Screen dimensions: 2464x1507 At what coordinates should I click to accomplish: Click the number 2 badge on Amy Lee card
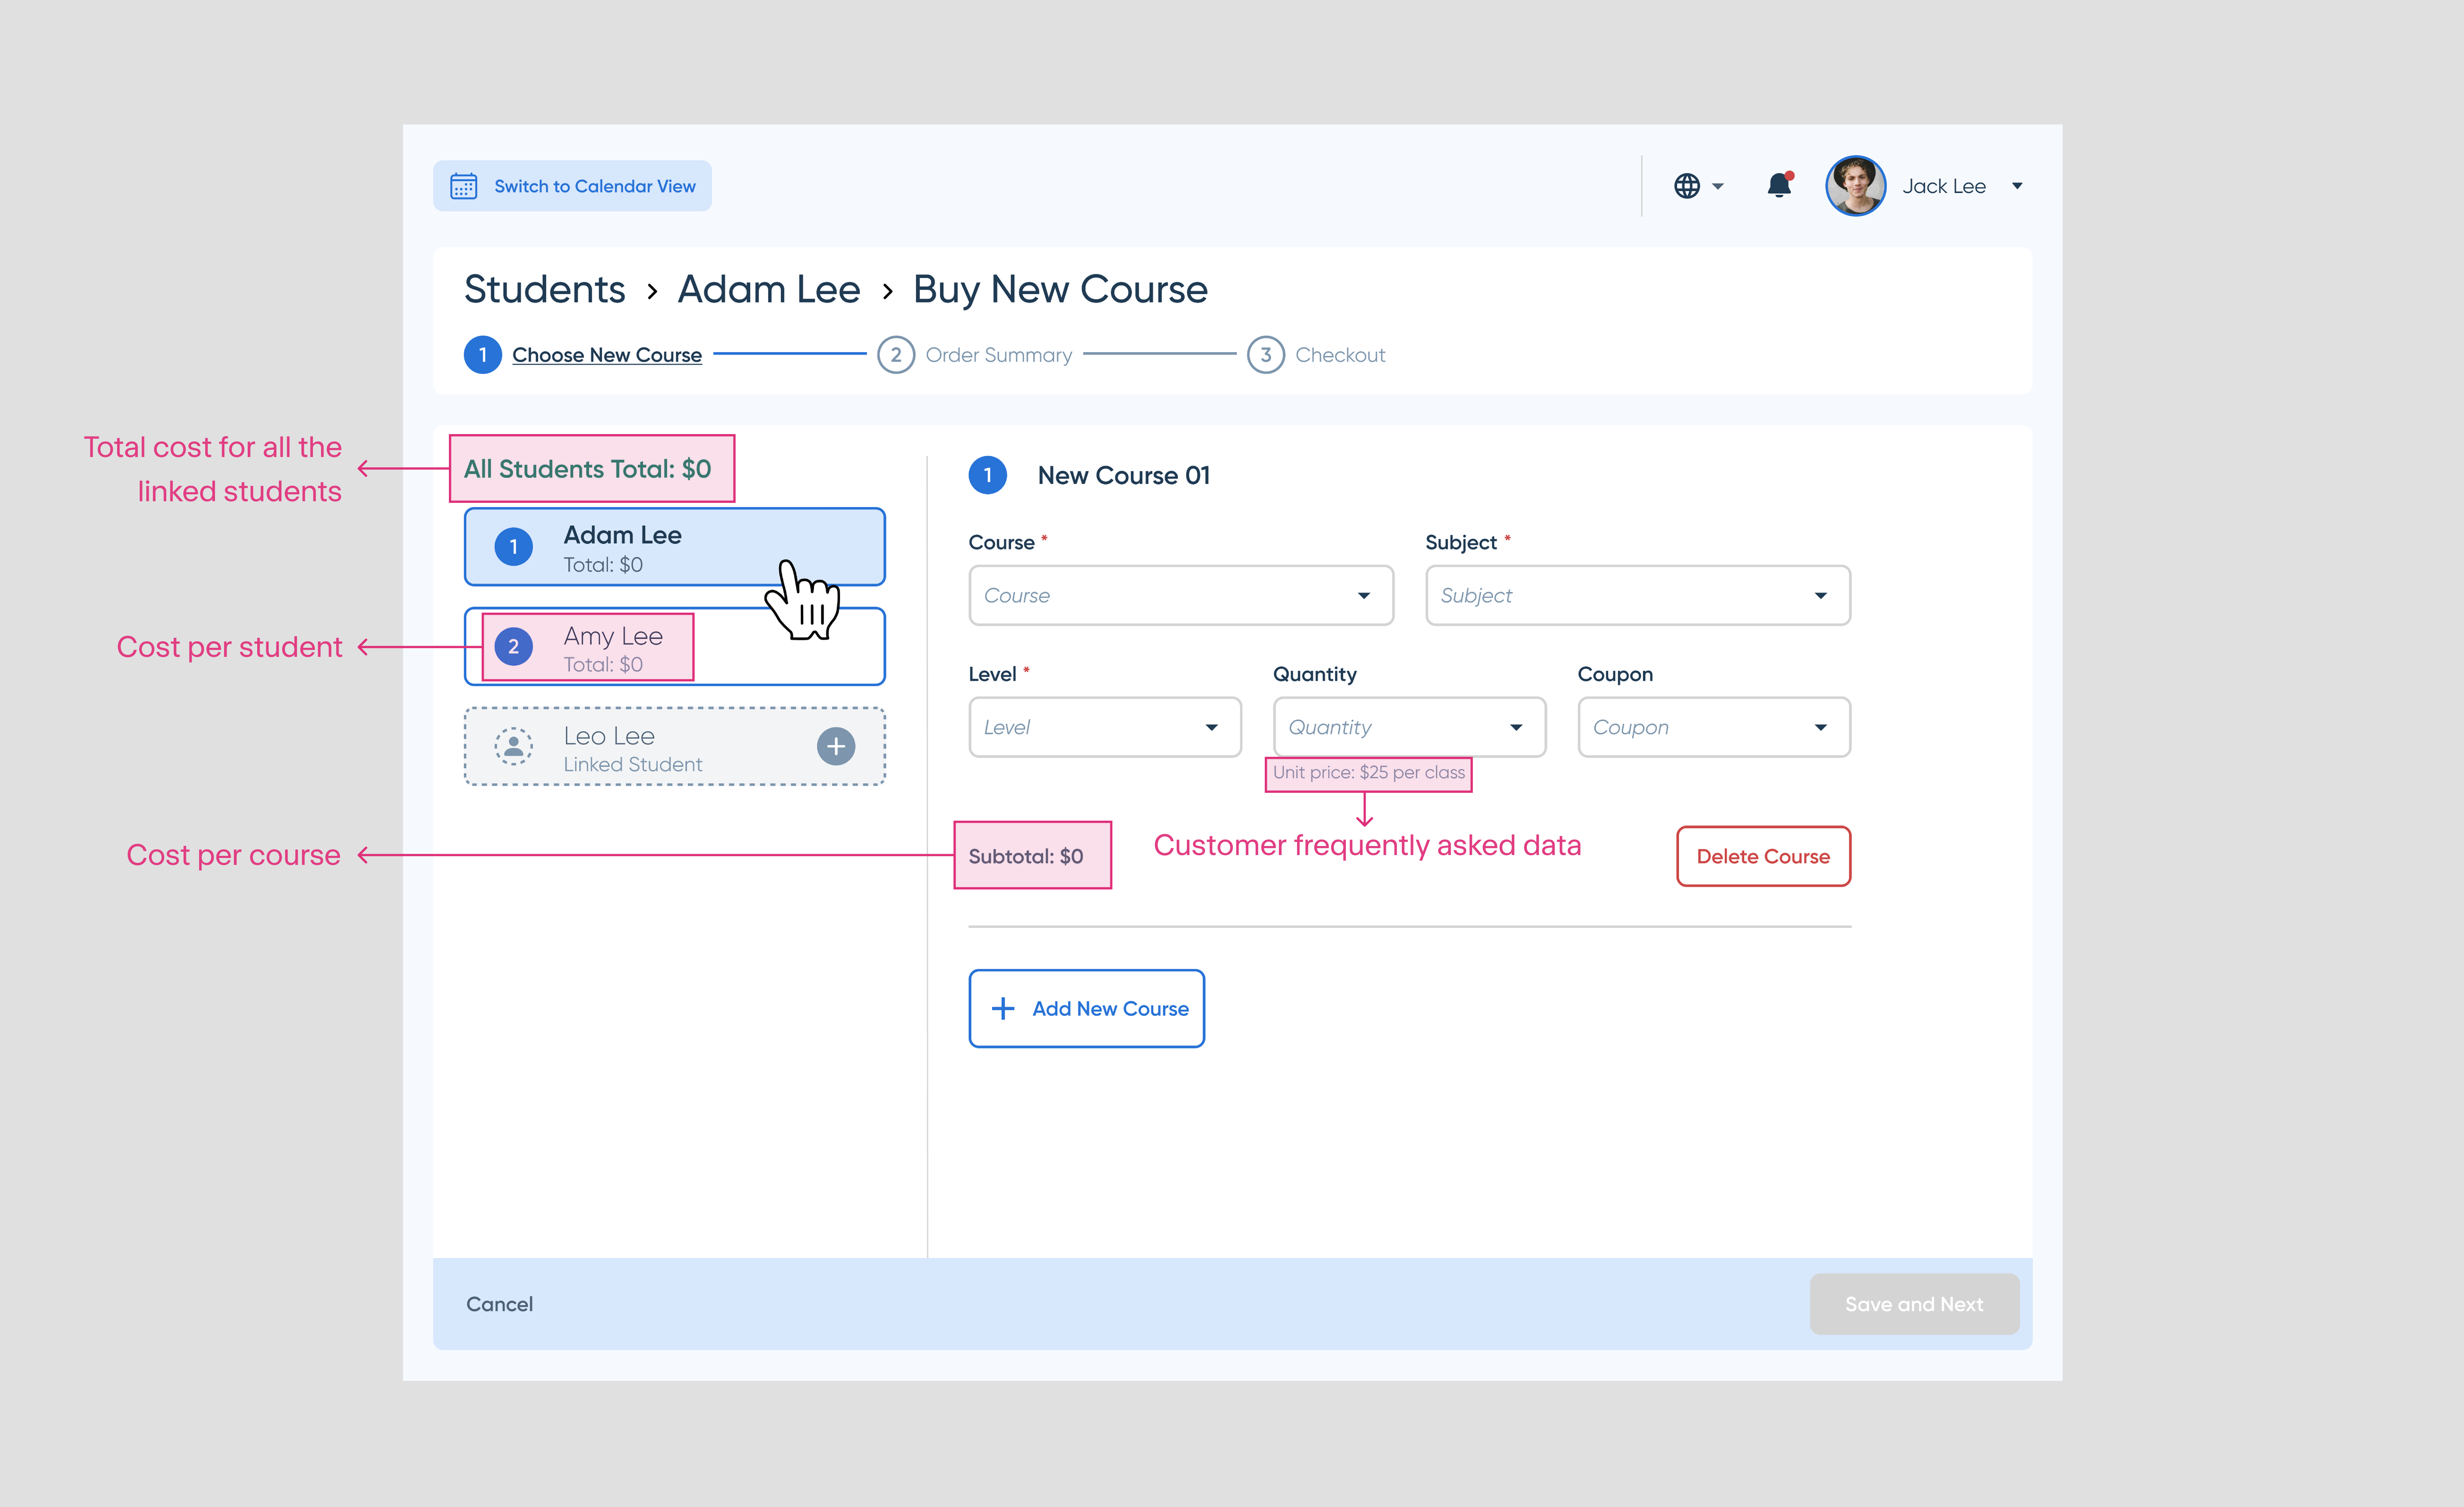pos(514,647)
